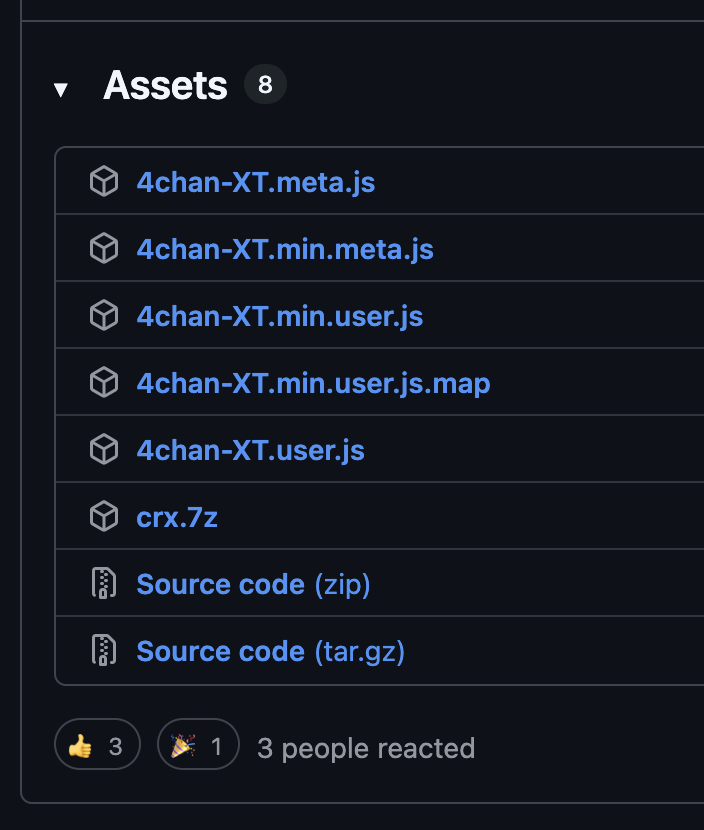Viewport: 704px width, 830px height.
Task: Download Source code (zip) archive
Action: [x=253, y=584]
